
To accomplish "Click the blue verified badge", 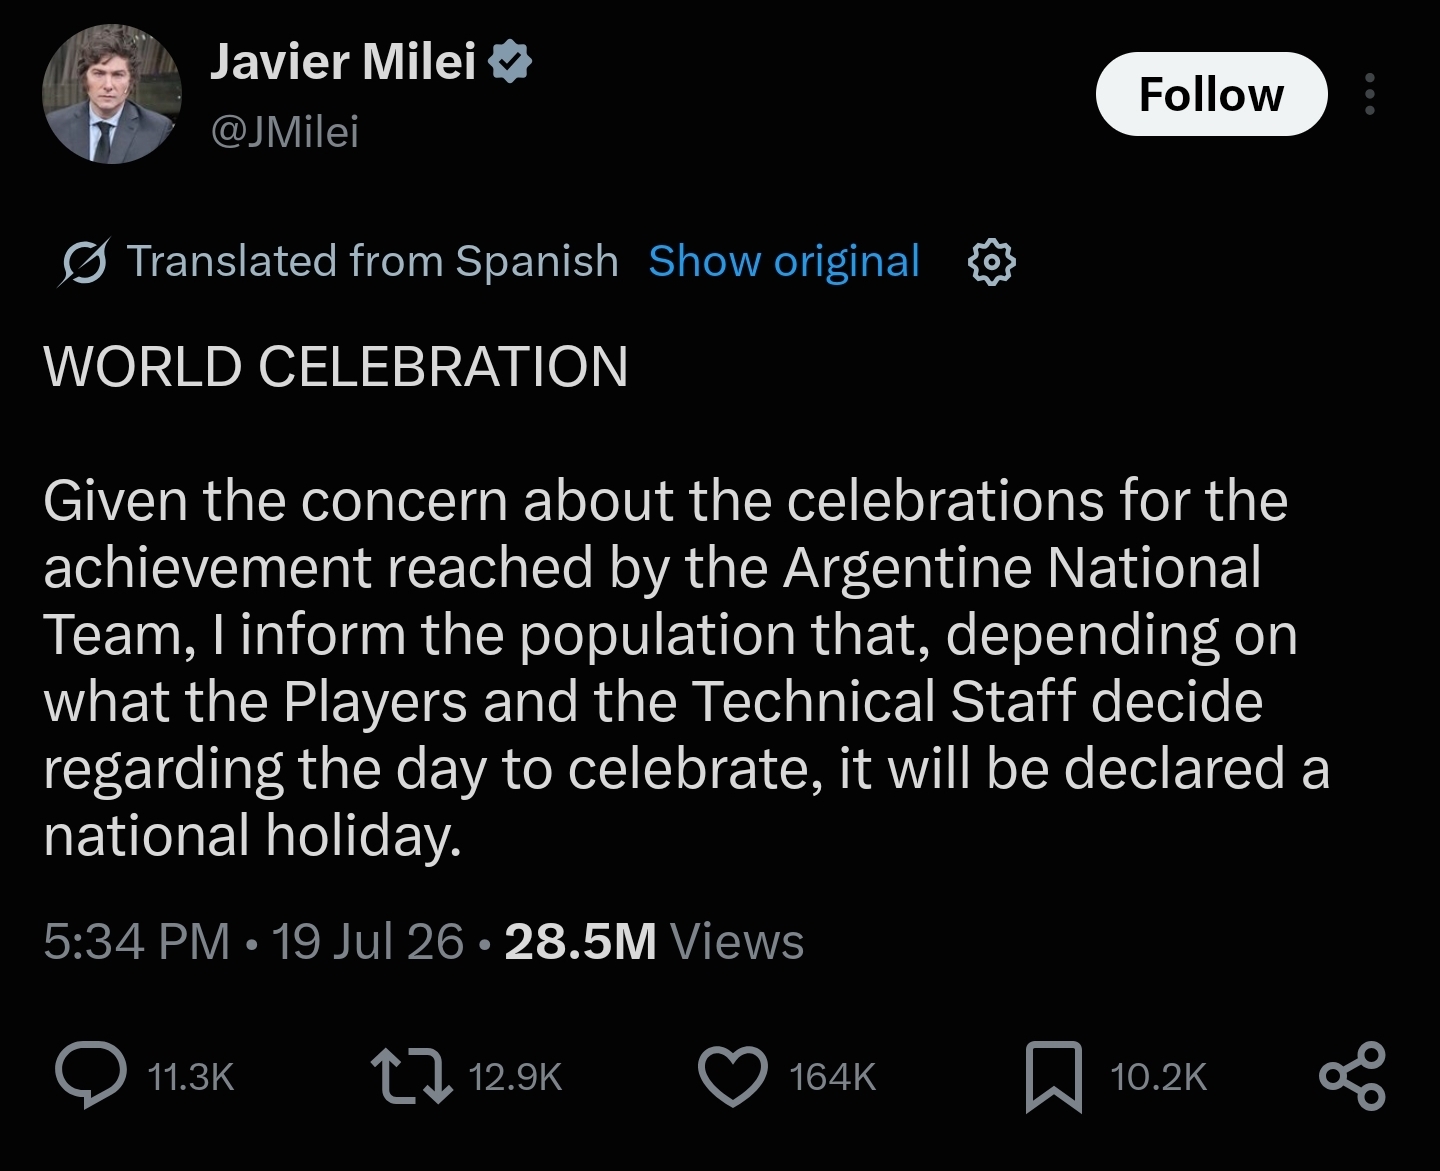I will tap(511, 62).
